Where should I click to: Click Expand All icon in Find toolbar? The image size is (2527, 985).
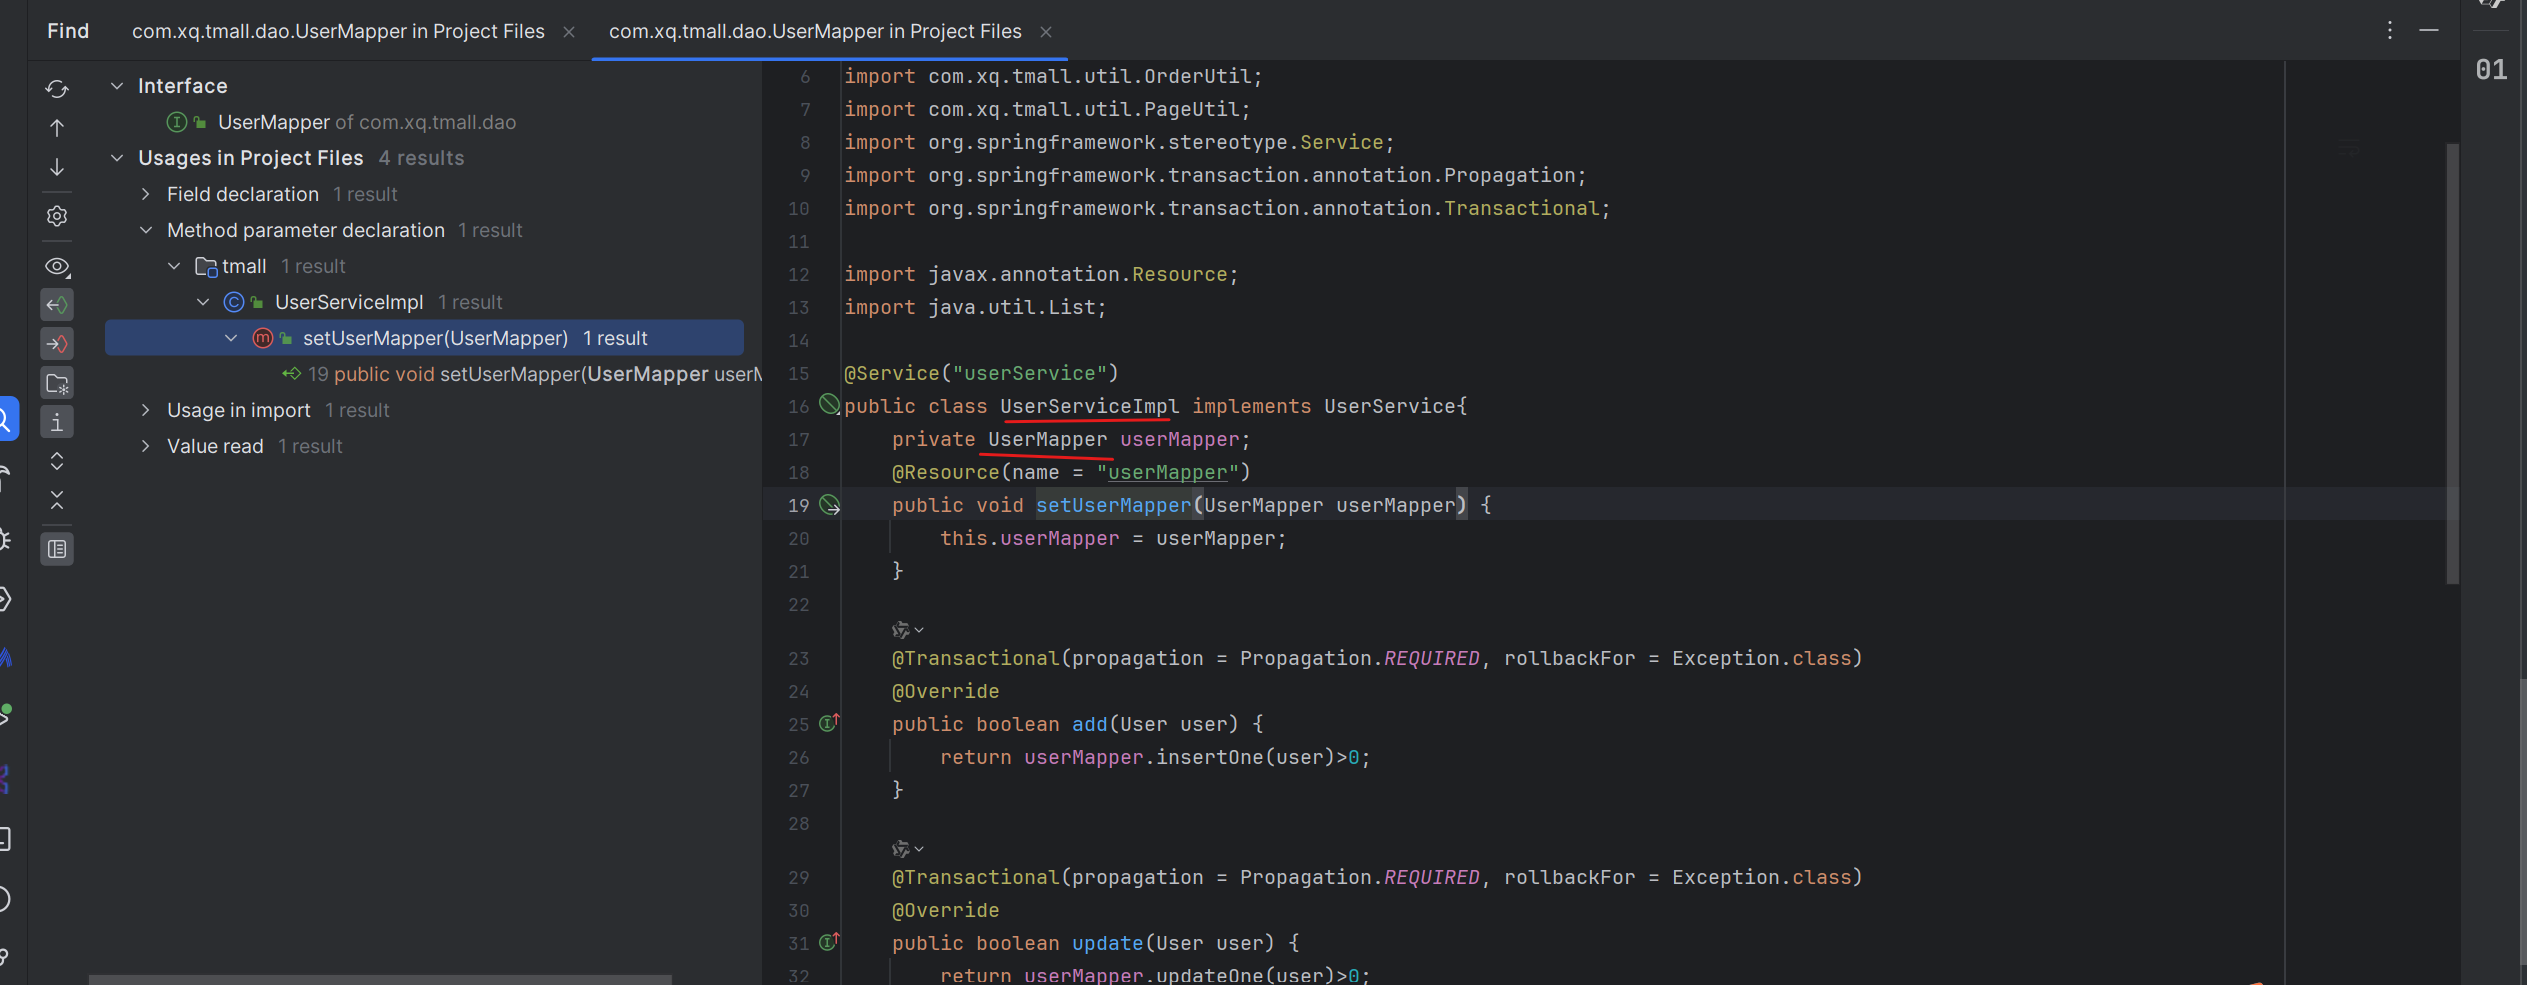coord(57,461)
